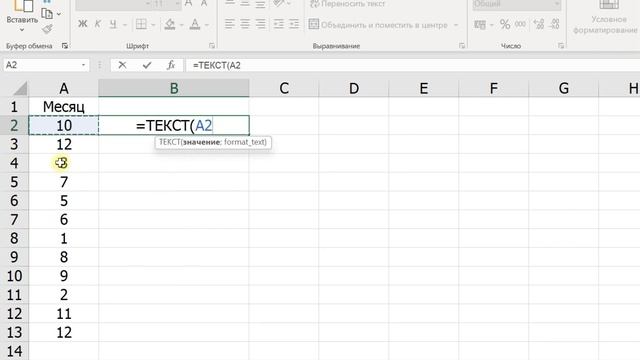Click Объединить и поместить в центре
The image size is (640, 360).
[x=378, y=24]
